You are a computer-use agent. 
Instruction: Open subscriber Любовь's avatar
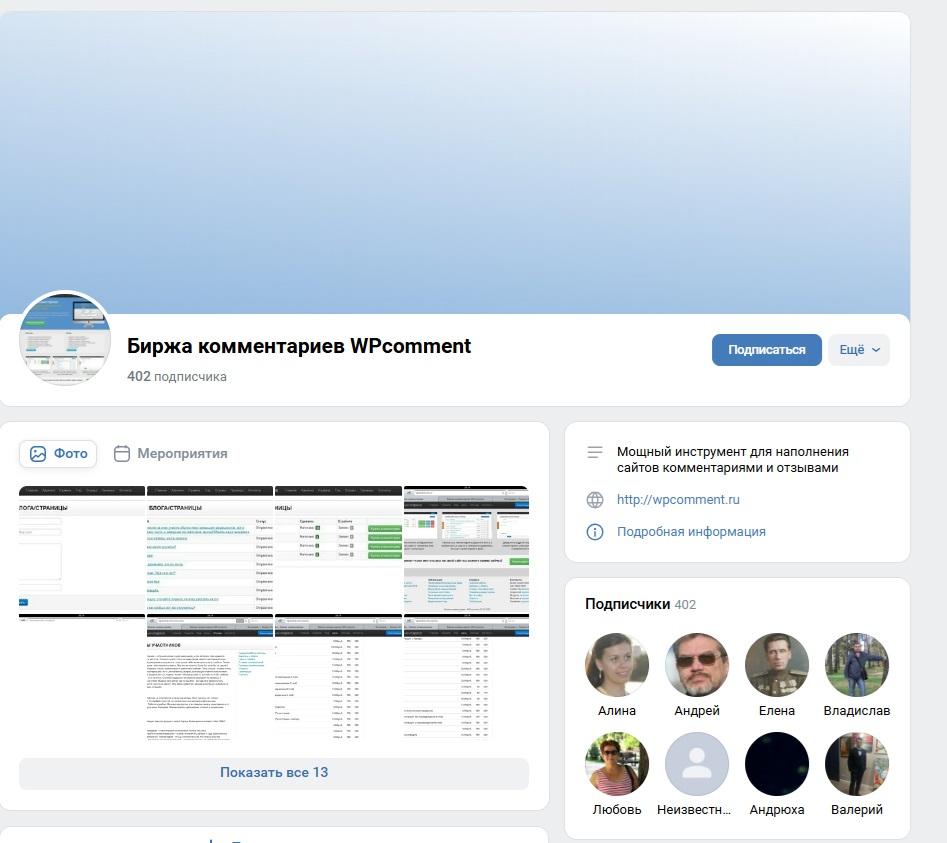[617, 763]
